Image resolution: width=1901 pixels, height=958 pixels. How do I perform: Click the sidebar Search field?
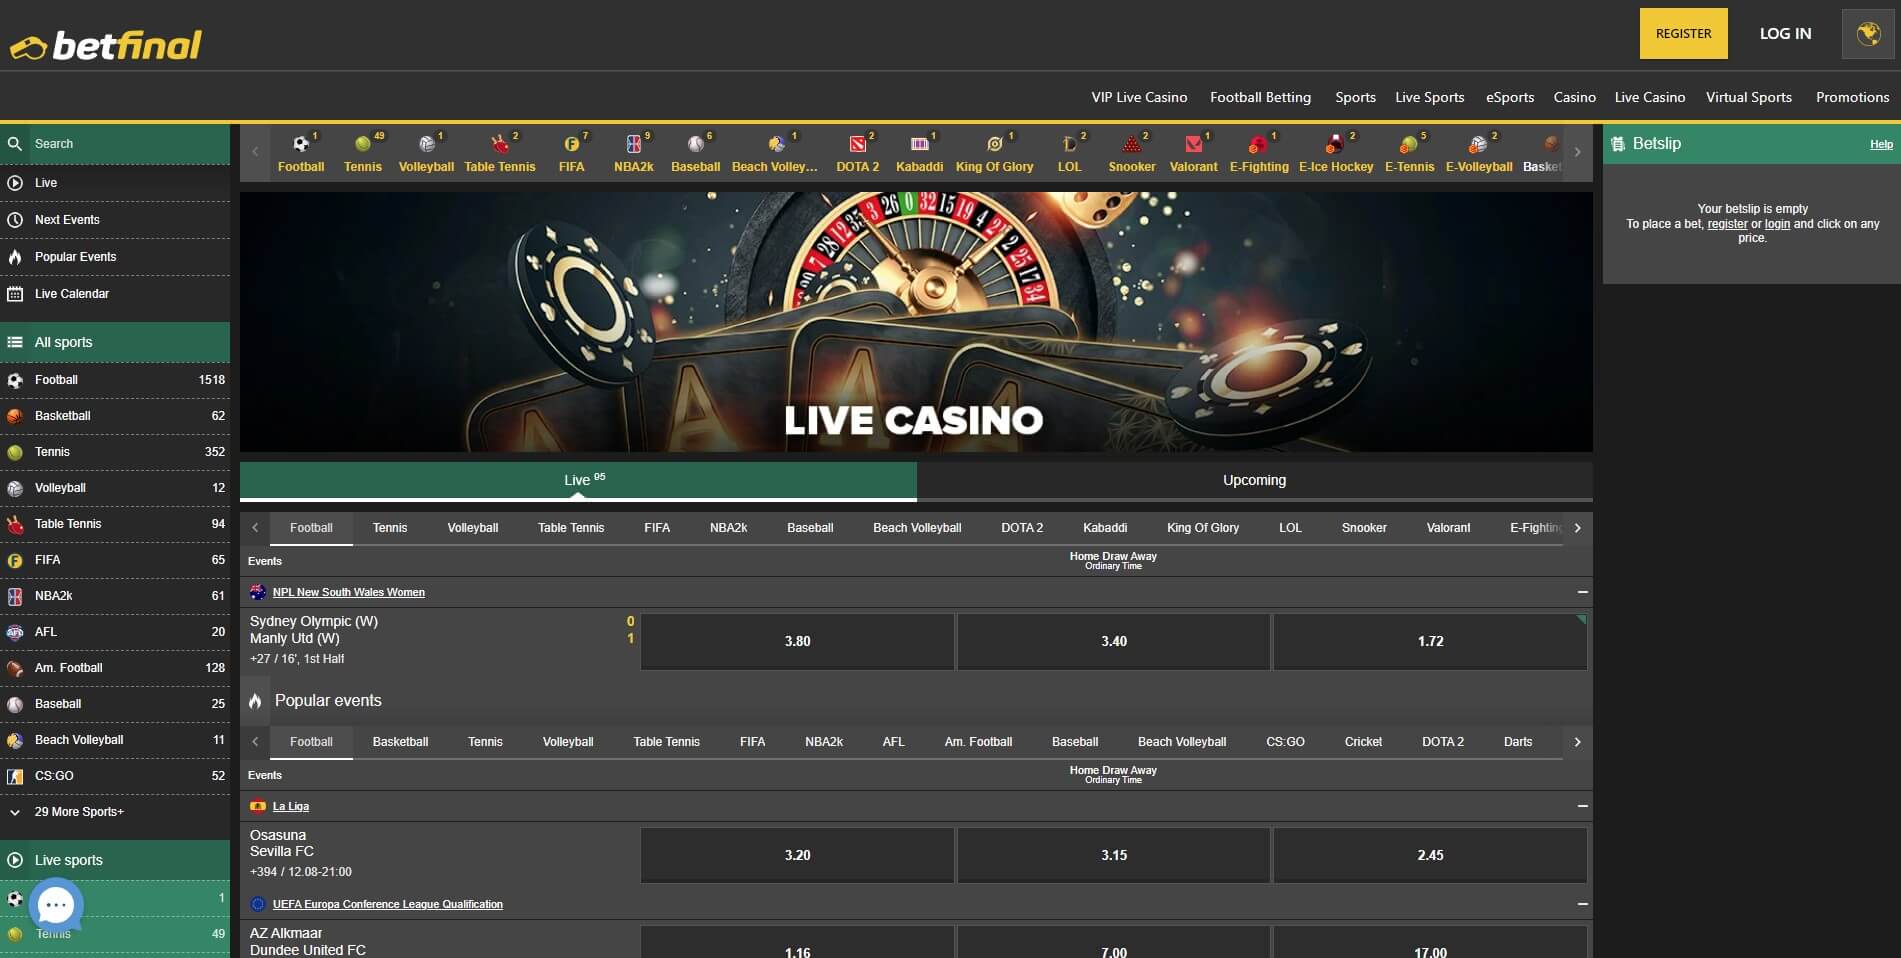(115, 144)
